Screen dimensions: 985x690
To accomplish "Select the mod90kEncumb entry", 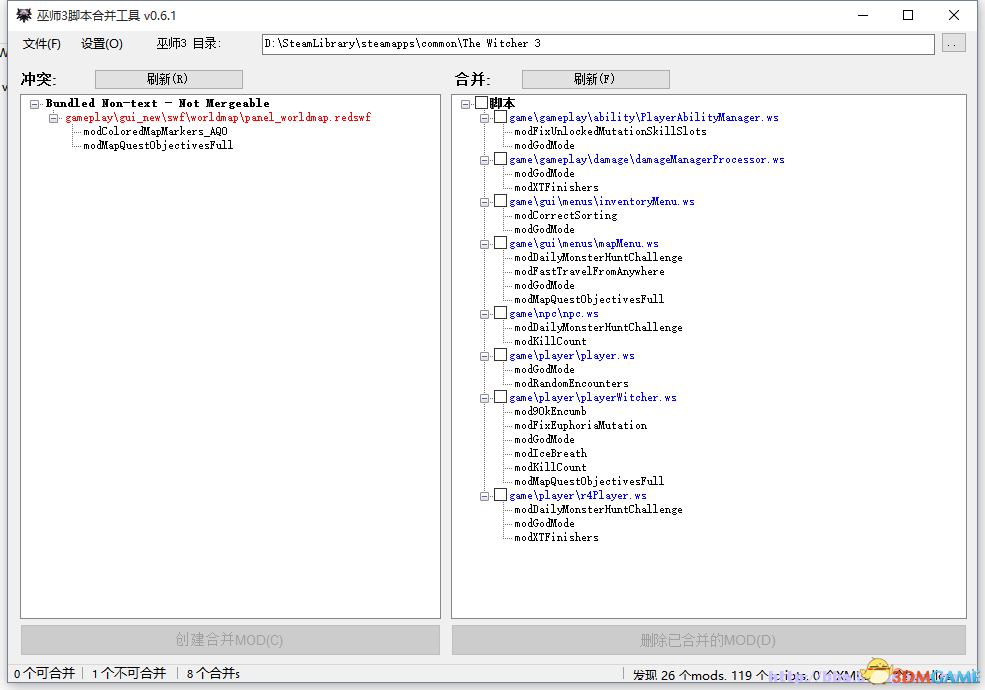I will (550, 412).
